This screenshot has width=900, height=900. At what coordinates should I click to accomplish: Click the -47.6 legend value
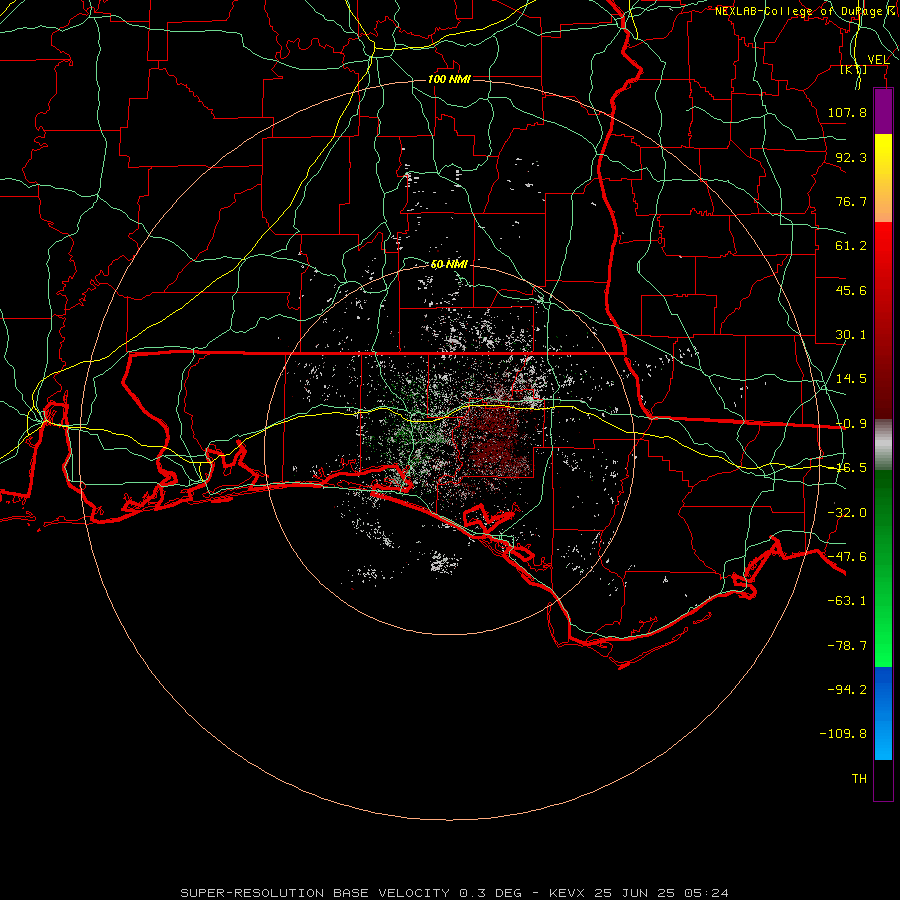click(847, 557)
